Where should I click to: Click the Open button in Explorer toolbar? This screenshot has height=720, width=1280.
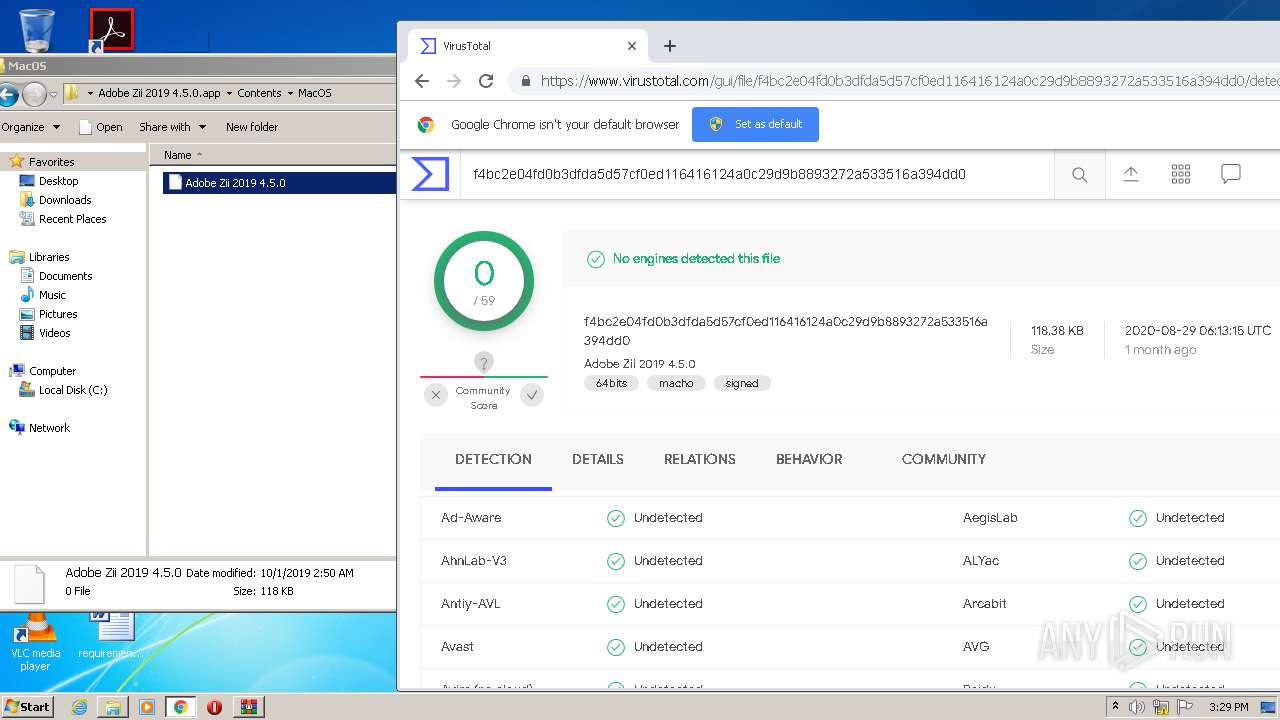[100, 127]
